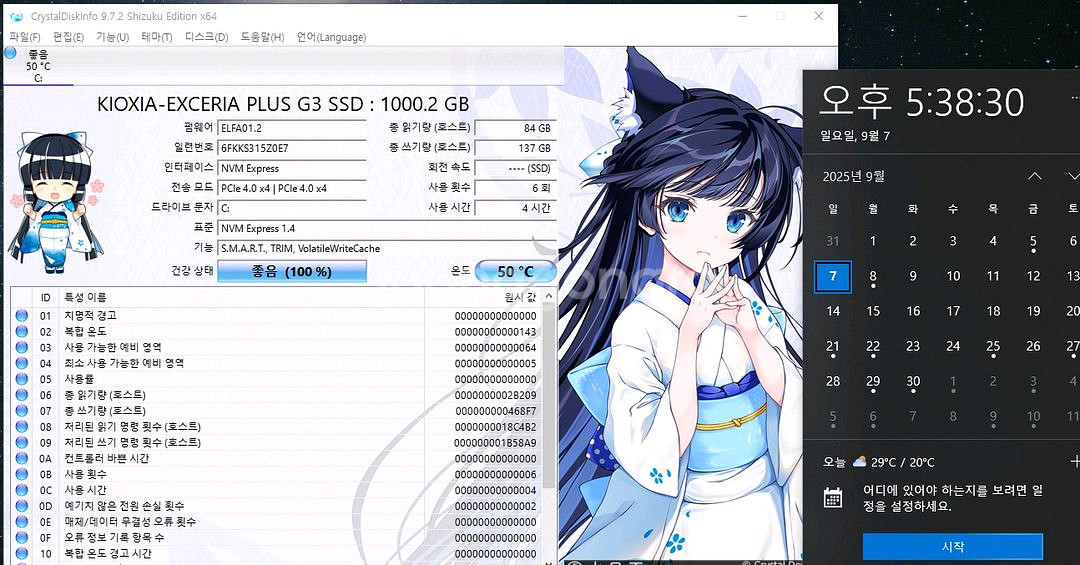Click status orb for 0A 컨트롤러 바쁜 시간
This screenshot has width=1080, height=565.
click(x=21, y=458)
